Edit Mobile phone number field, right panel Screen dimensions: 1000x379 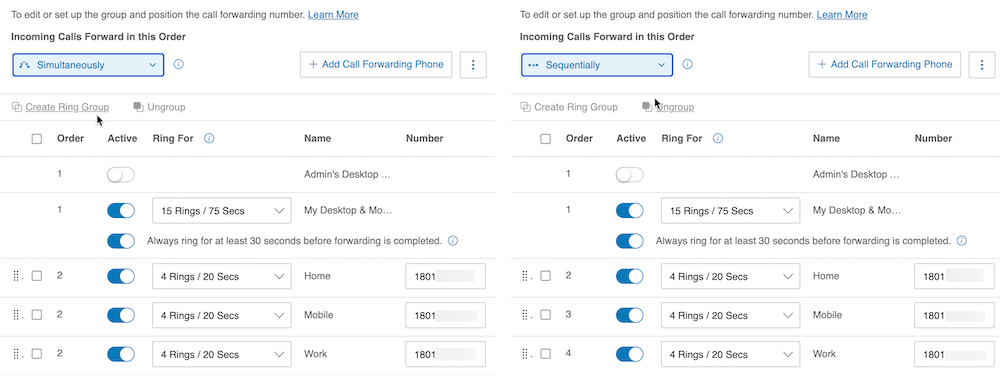955,315
